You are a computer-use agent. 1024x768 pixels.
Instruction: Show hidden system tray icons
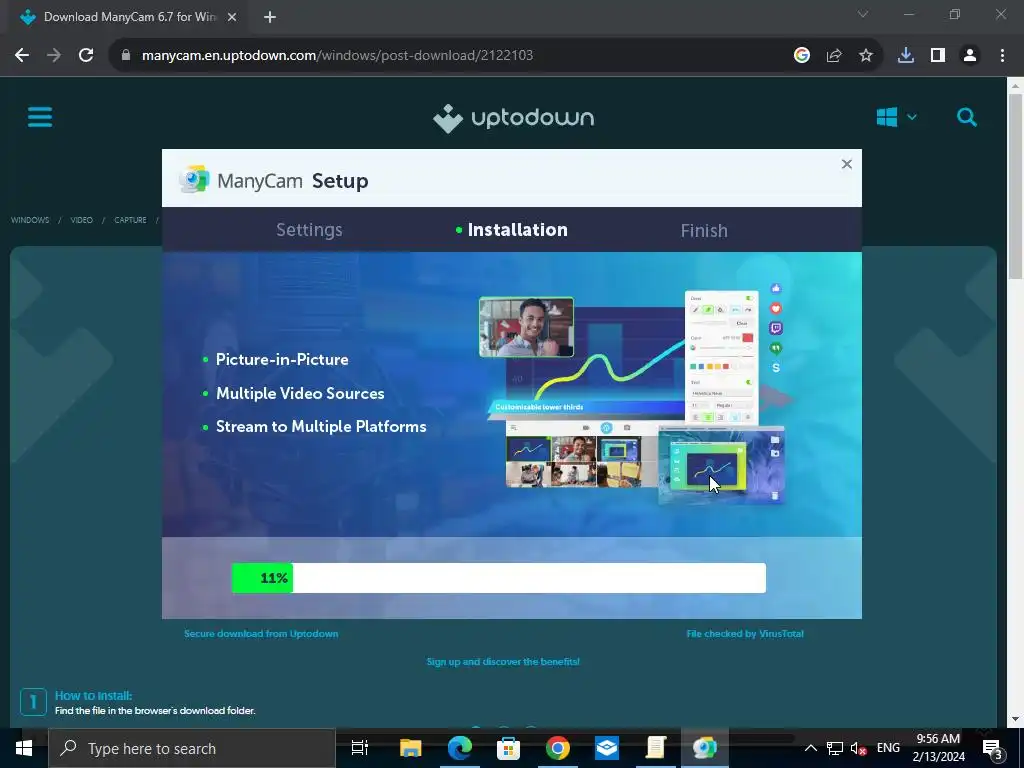pos(810,748)
